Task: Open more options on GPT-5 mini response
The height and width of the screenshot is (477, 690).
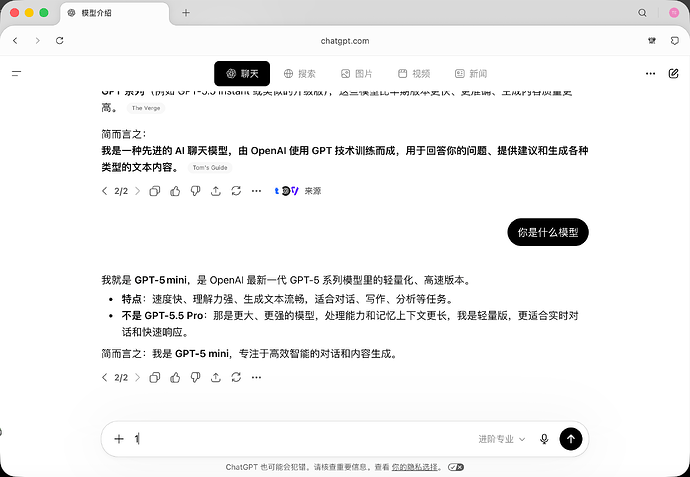Action: 257,378
